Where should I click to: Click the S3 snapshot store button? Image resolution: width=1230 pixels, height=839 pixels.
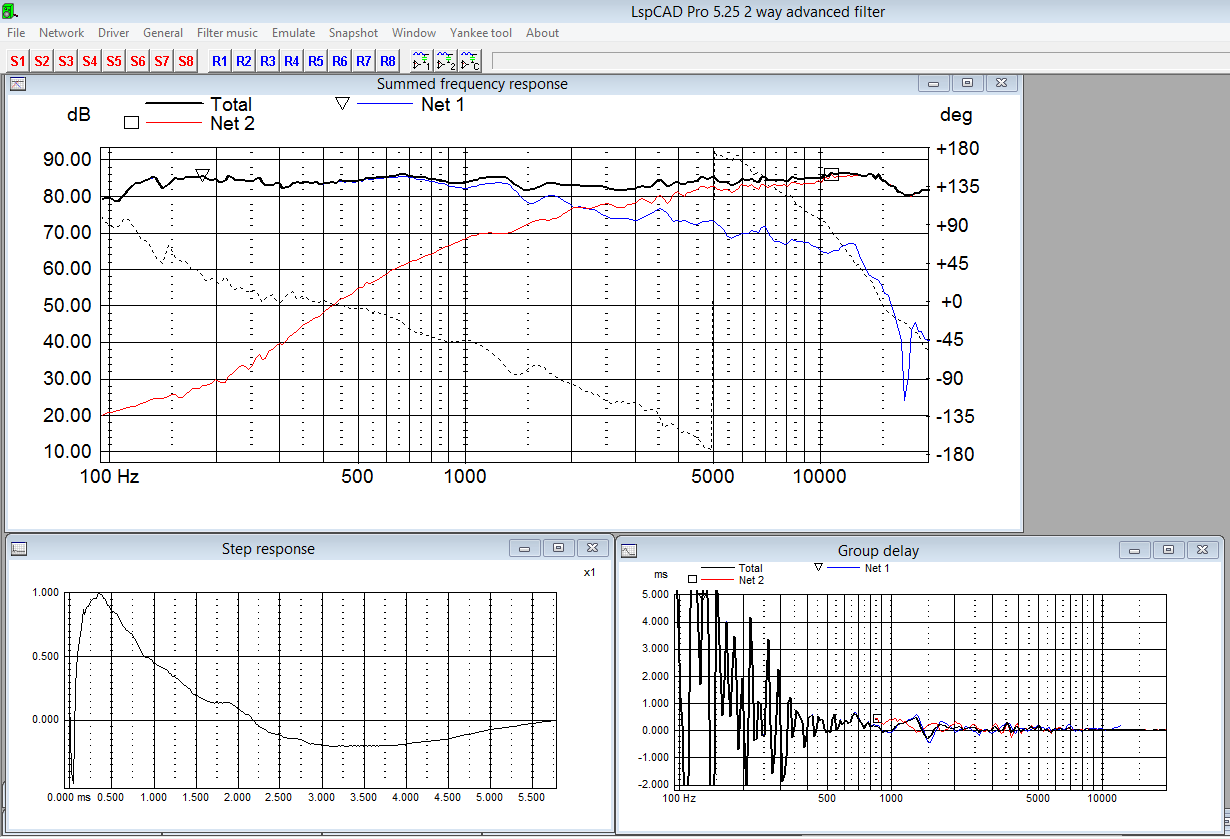(x=66, y=61)
